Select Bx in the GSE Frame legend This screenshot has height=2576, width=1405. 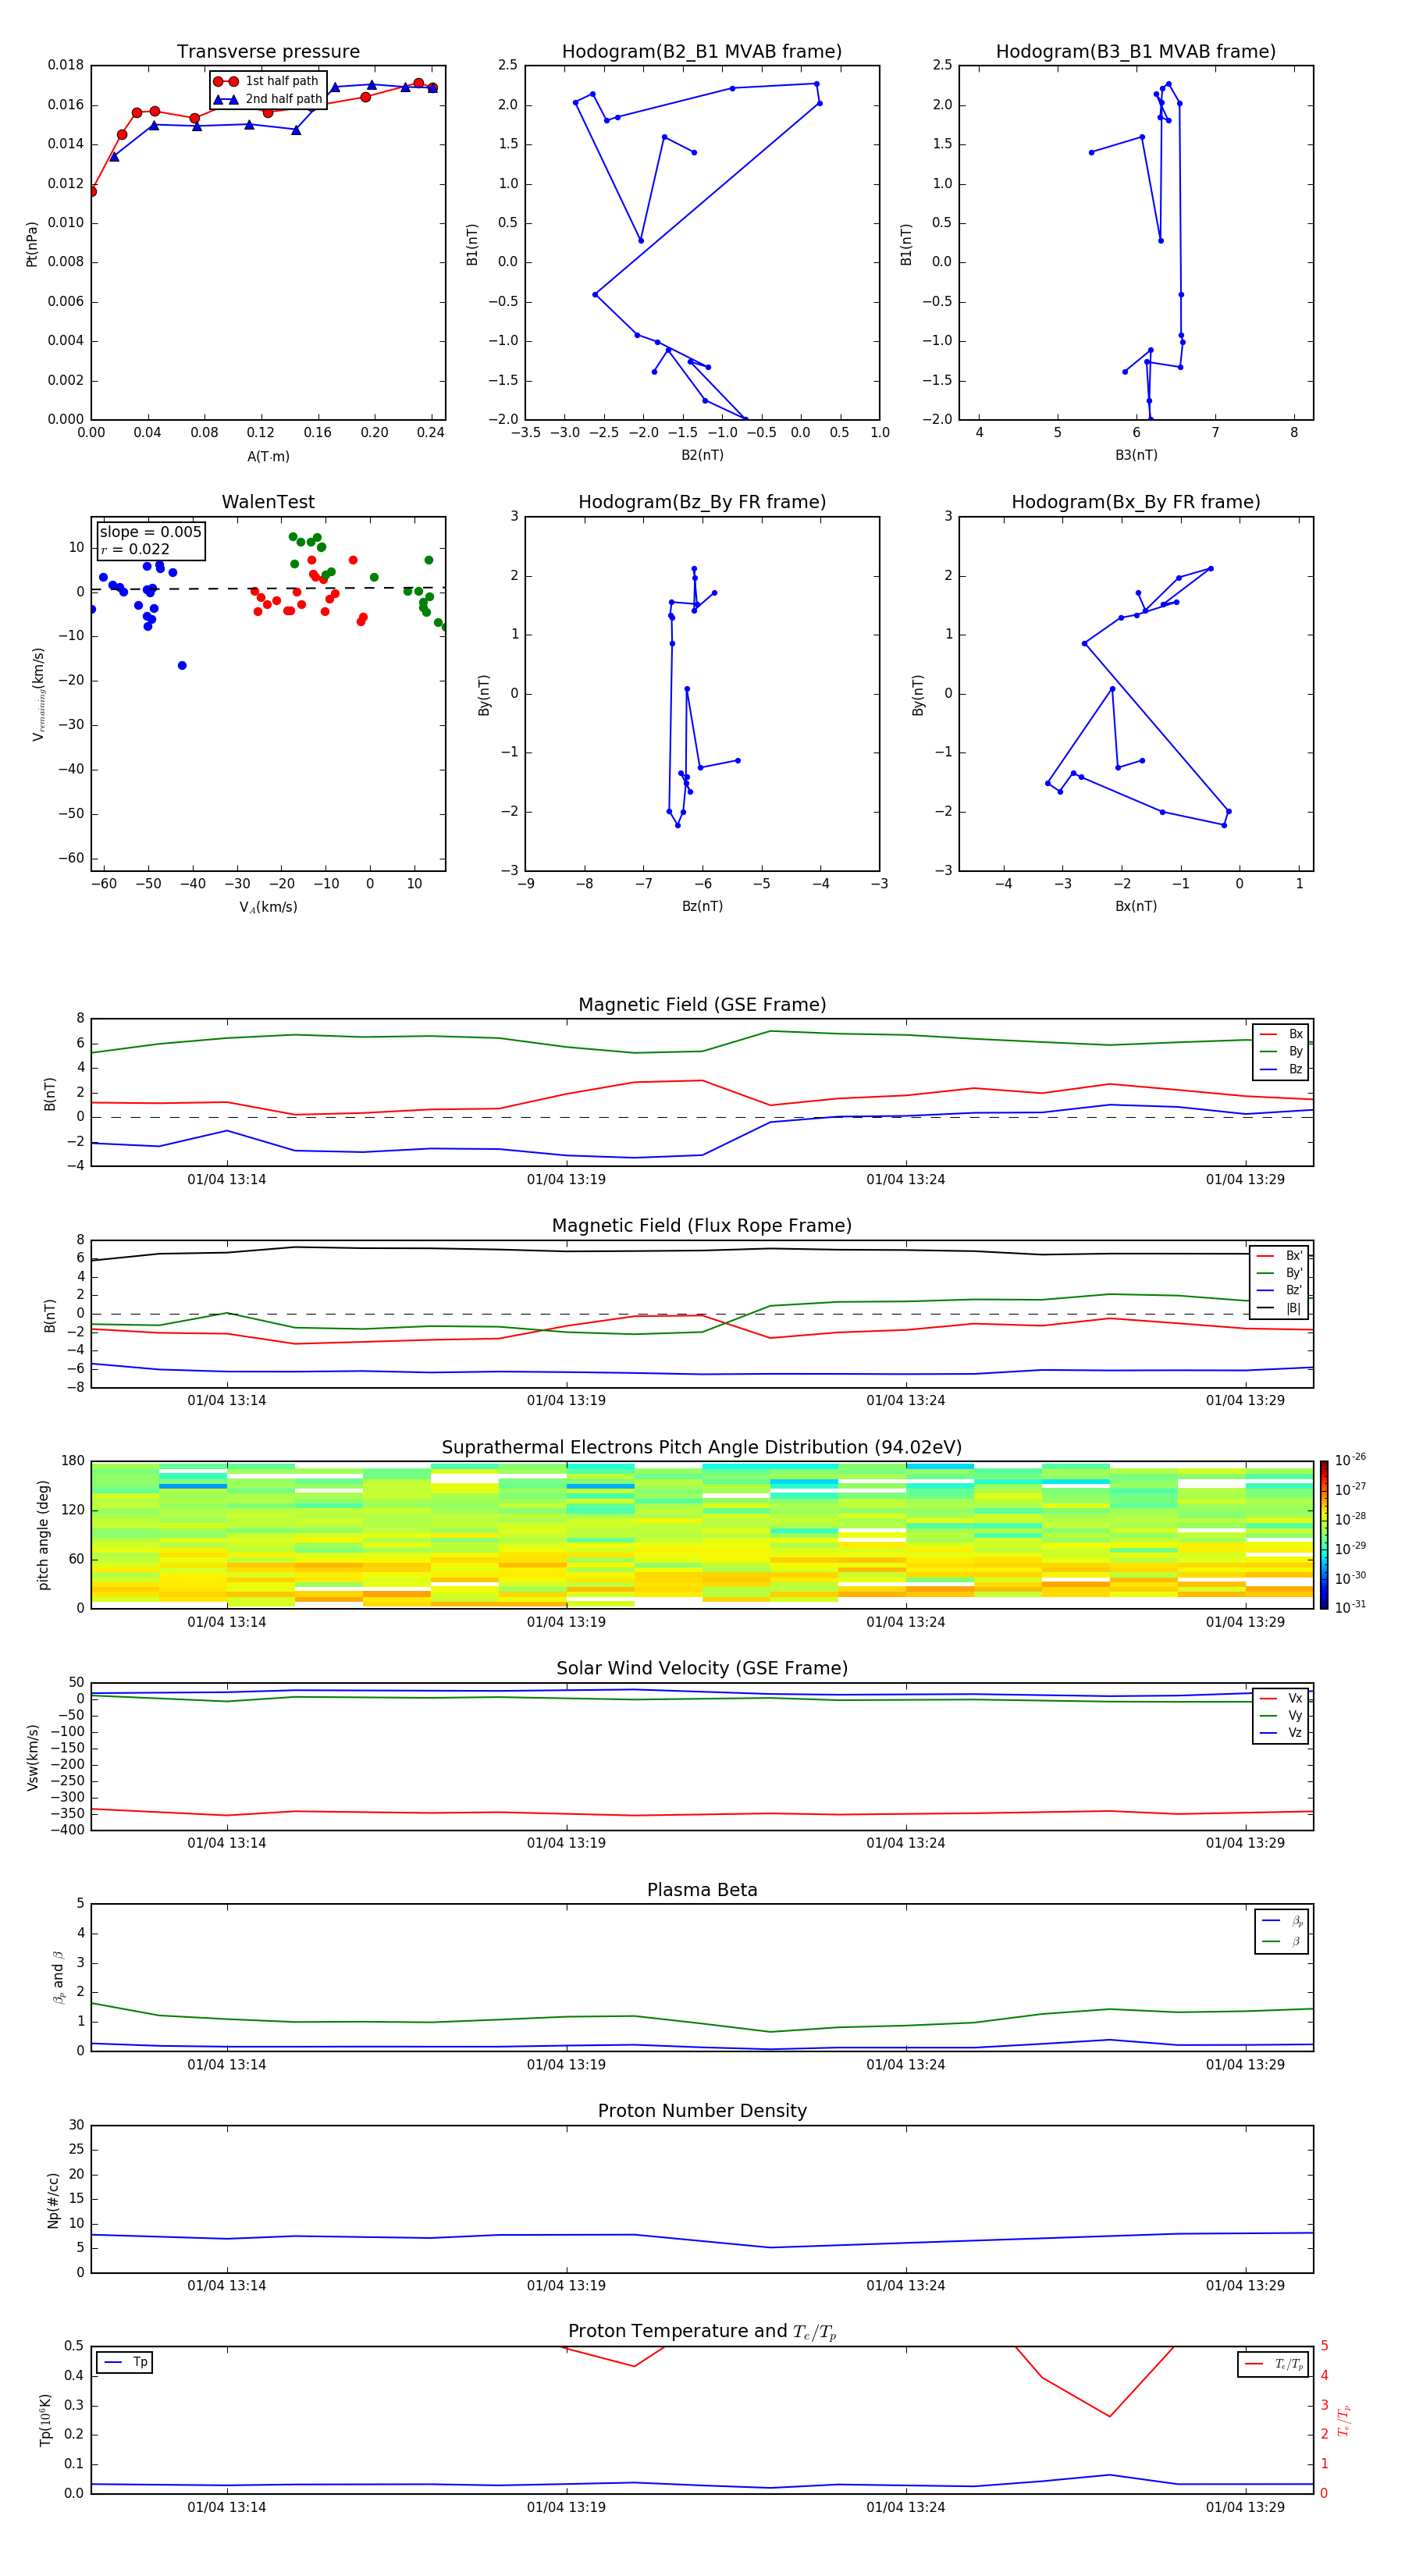(x=1281, y=1034)
